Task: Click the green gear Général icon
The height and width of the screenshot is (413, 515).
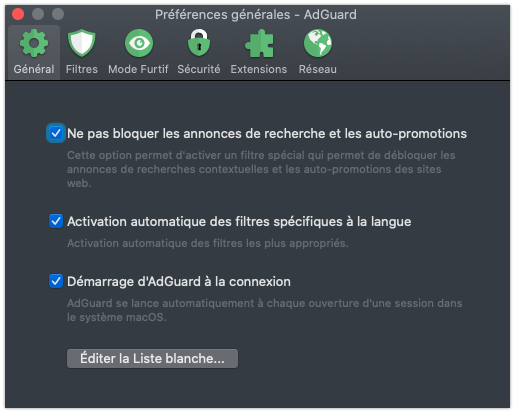Action: click(x=34, y=43)
